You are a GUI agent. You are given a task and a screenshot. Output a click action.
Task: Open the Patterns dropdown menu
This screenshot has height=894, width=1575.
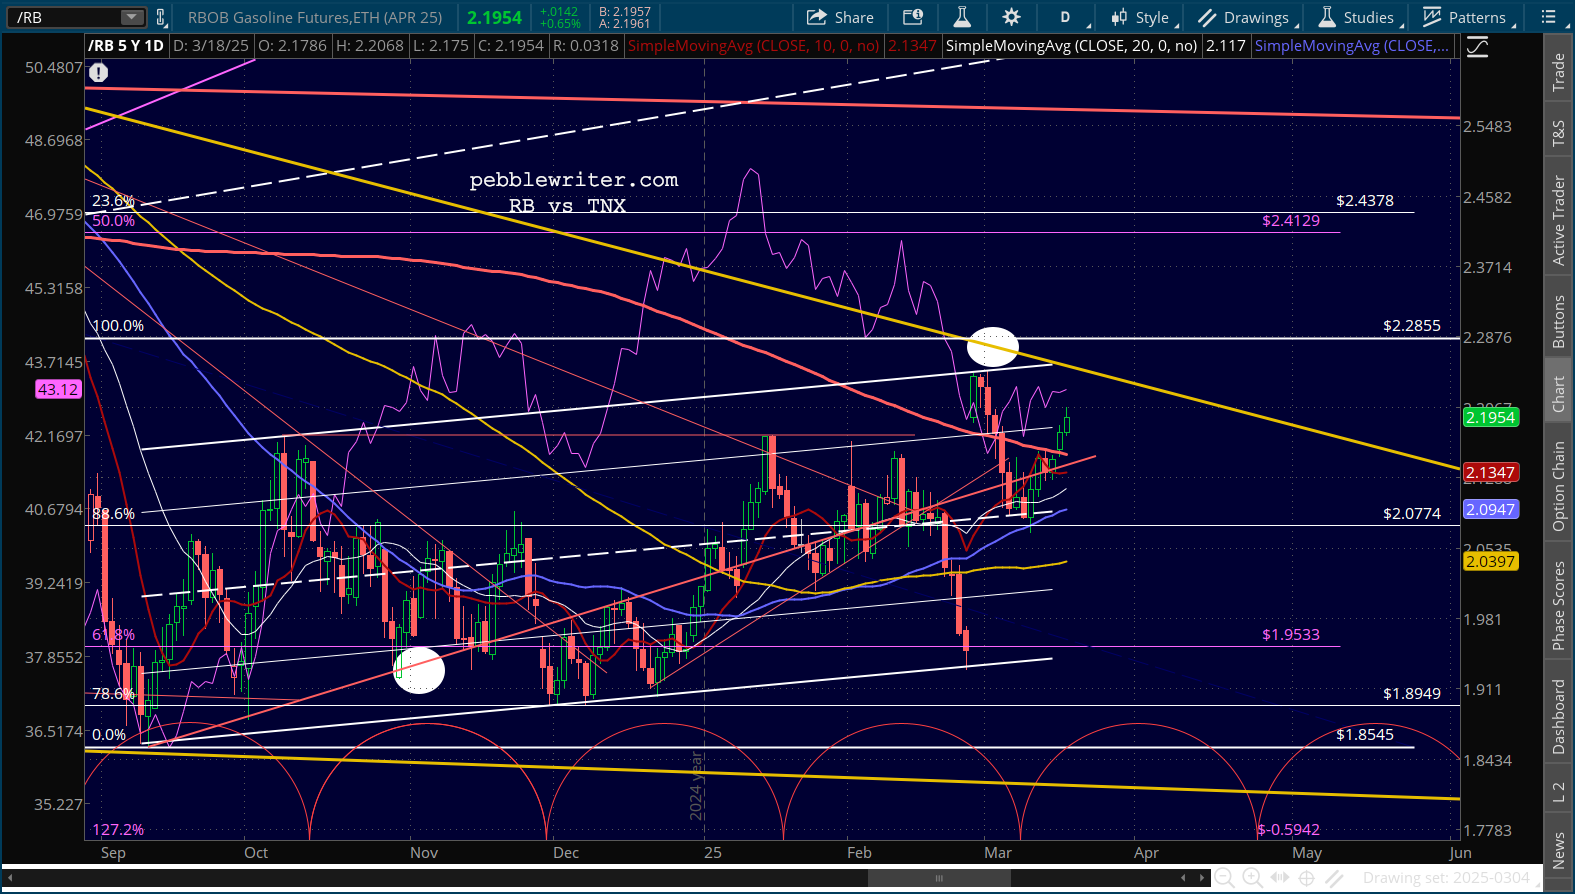point(1468,17)
